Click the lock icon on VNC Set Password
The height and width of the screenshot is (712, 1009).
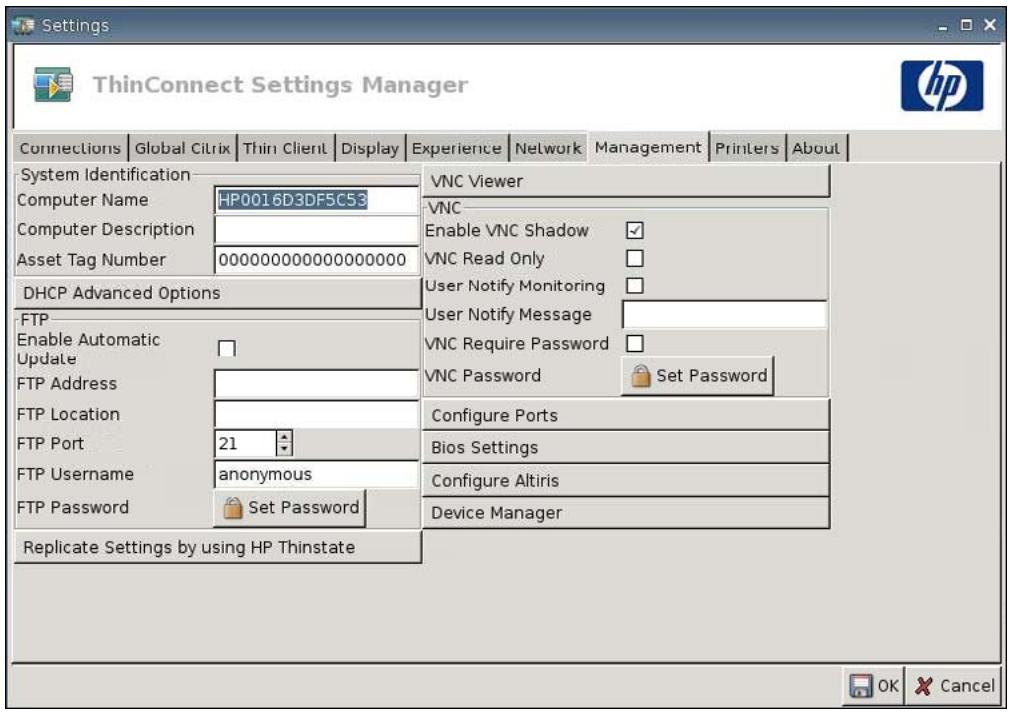pos(640,375)
